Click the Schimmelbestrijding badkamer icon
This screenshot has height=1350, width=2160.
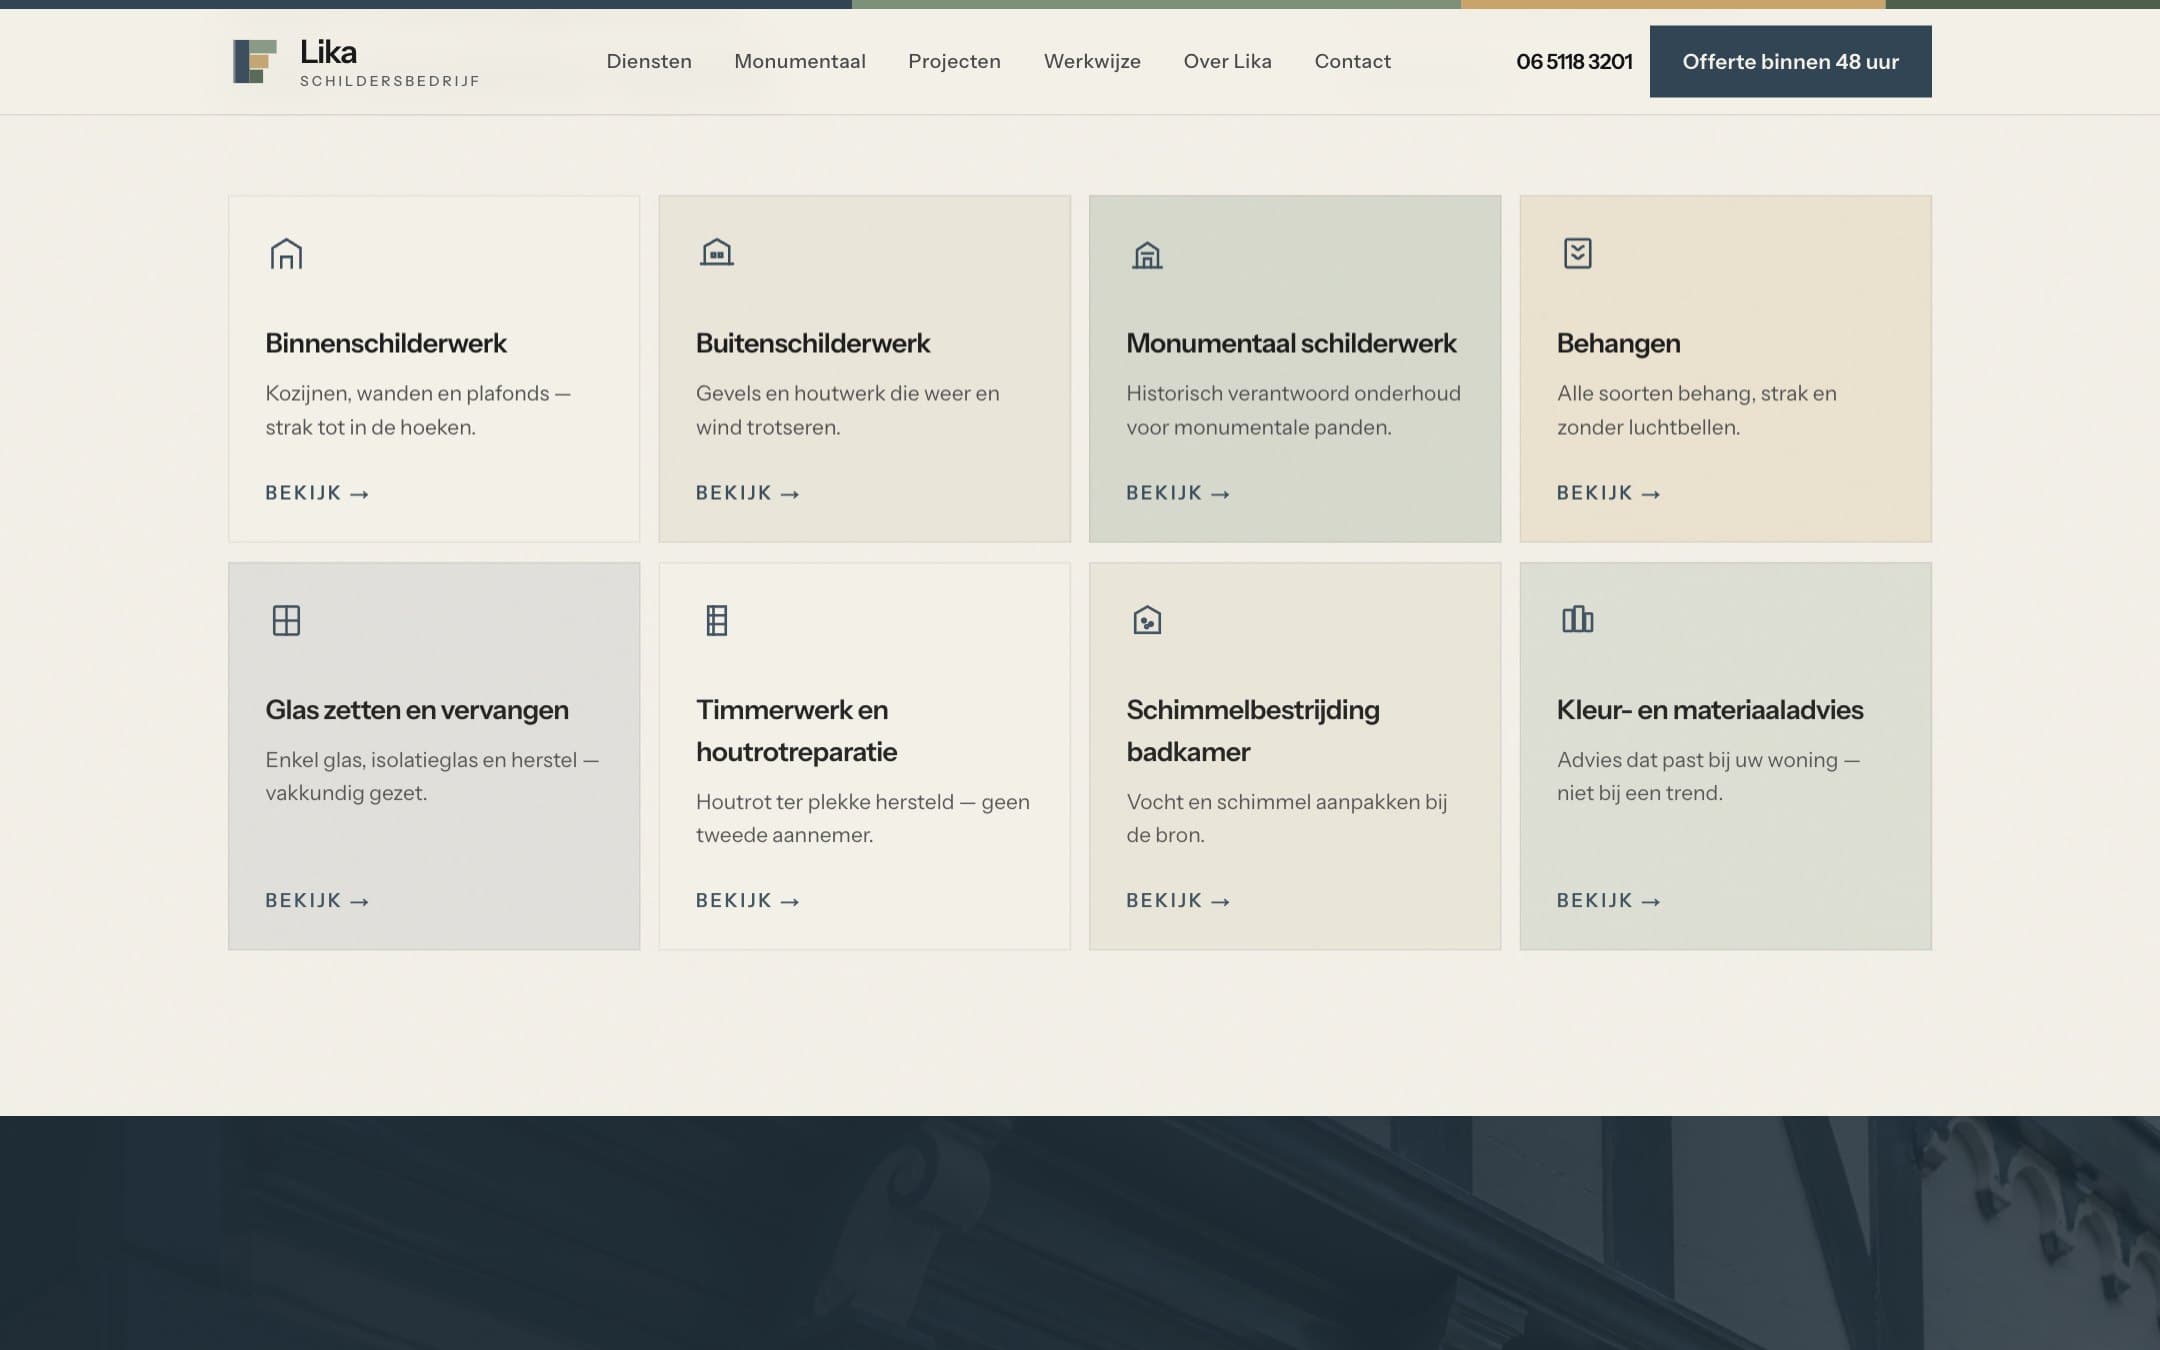[1147, 620]
